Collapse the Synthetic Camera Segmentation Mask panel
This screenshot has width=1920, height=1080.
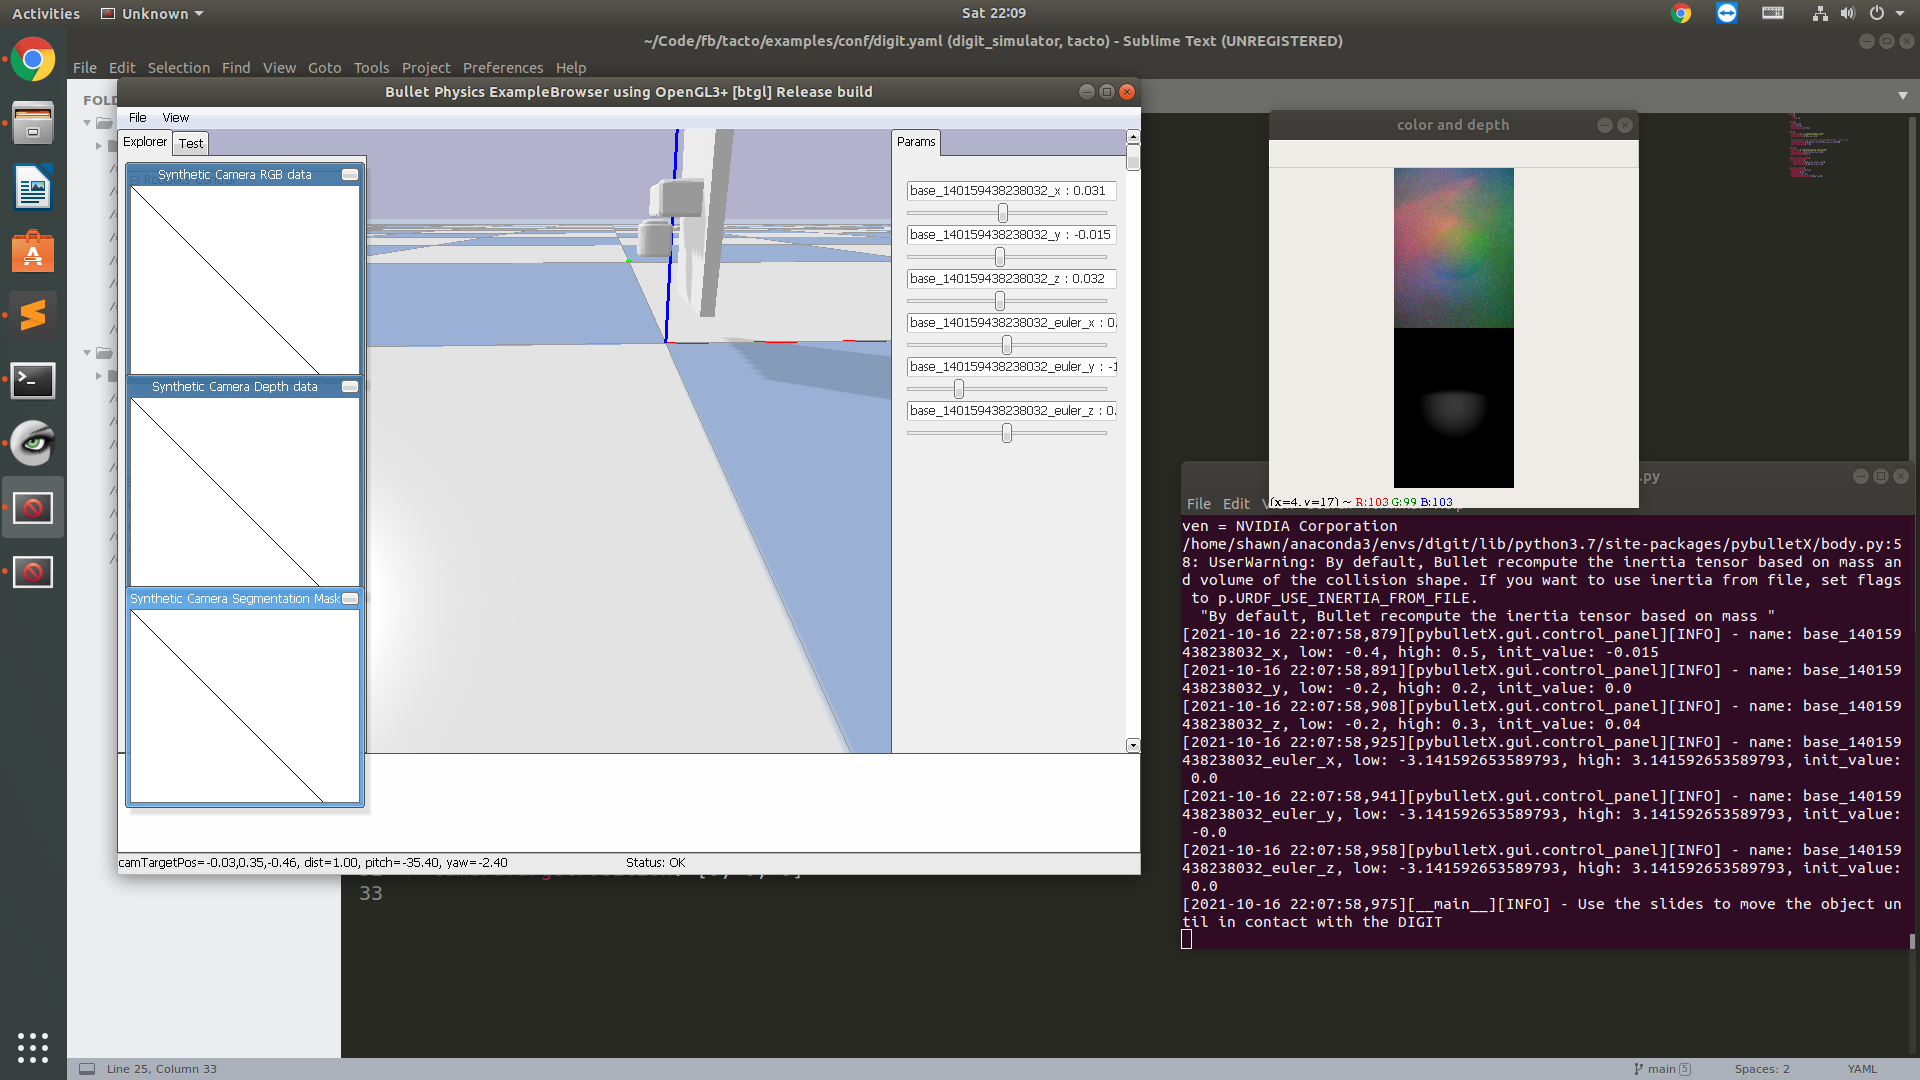point(349,598)
